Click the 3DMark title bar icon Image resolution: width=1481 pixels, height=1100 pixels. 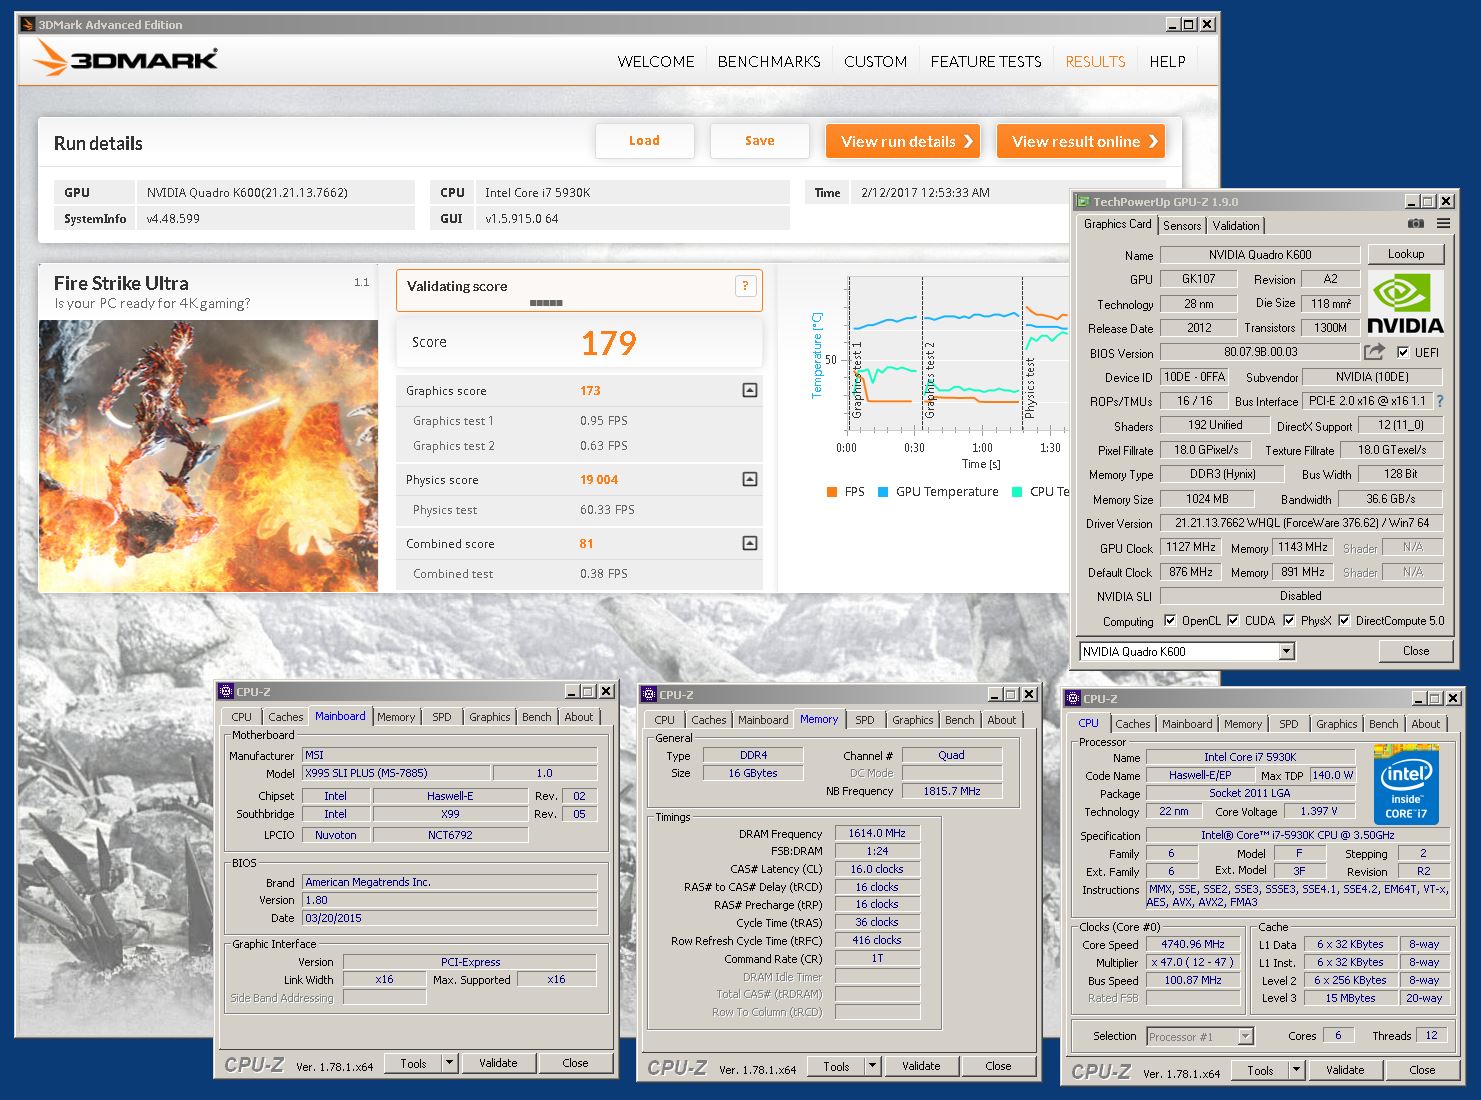tap(28, 24)
